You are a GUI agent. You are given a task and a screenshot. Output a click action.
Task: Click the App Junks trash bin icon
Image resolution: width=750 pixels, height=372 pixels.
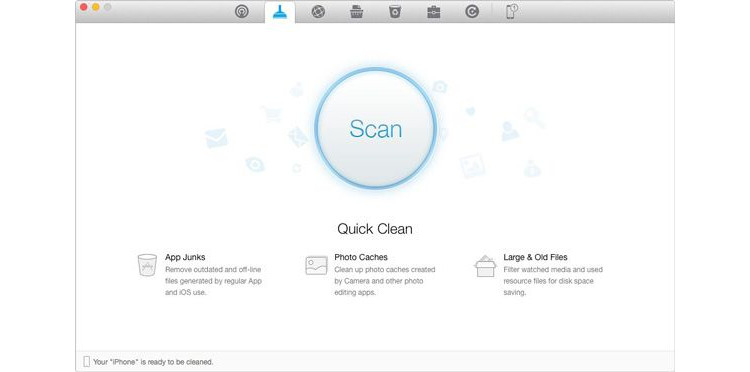coord(147,265)
